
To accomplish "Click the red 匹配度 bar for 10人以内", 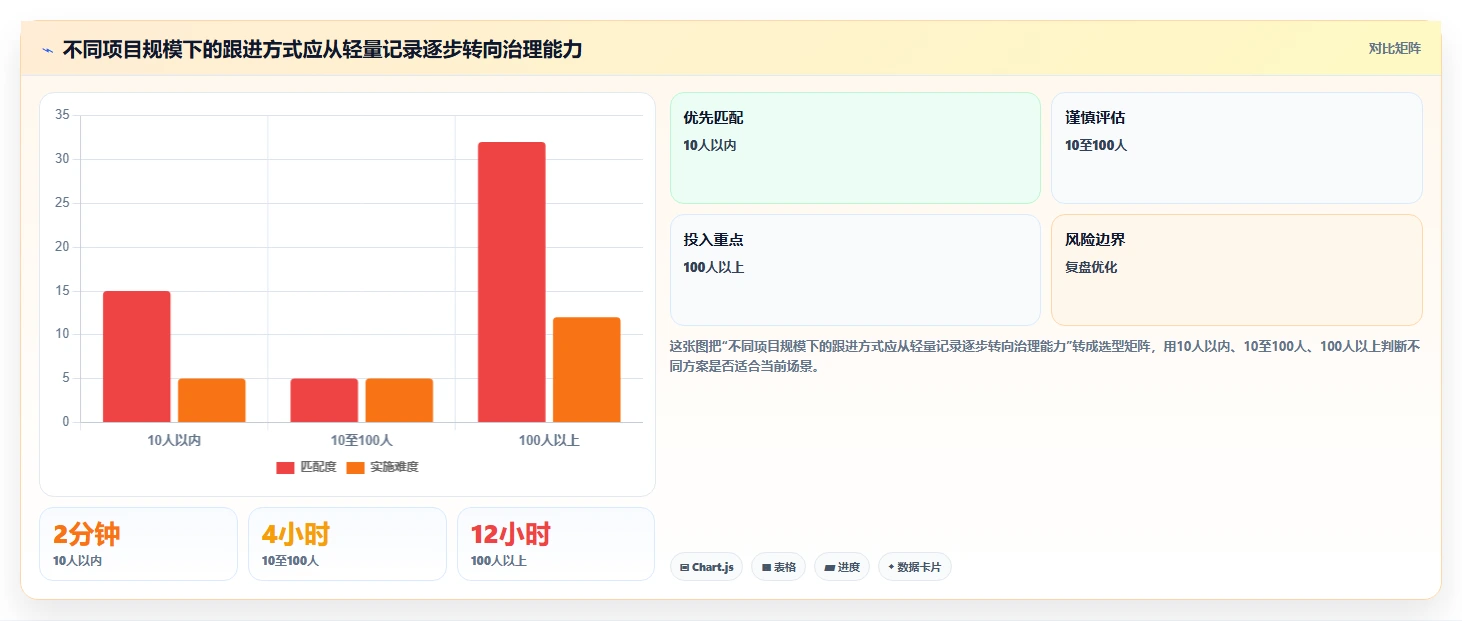I will click(137, 356).
